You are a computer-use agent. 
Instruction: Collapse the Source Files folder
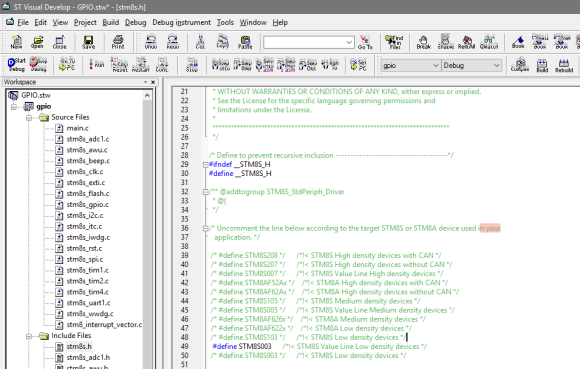pyautogui.click(x=29, y=118)
